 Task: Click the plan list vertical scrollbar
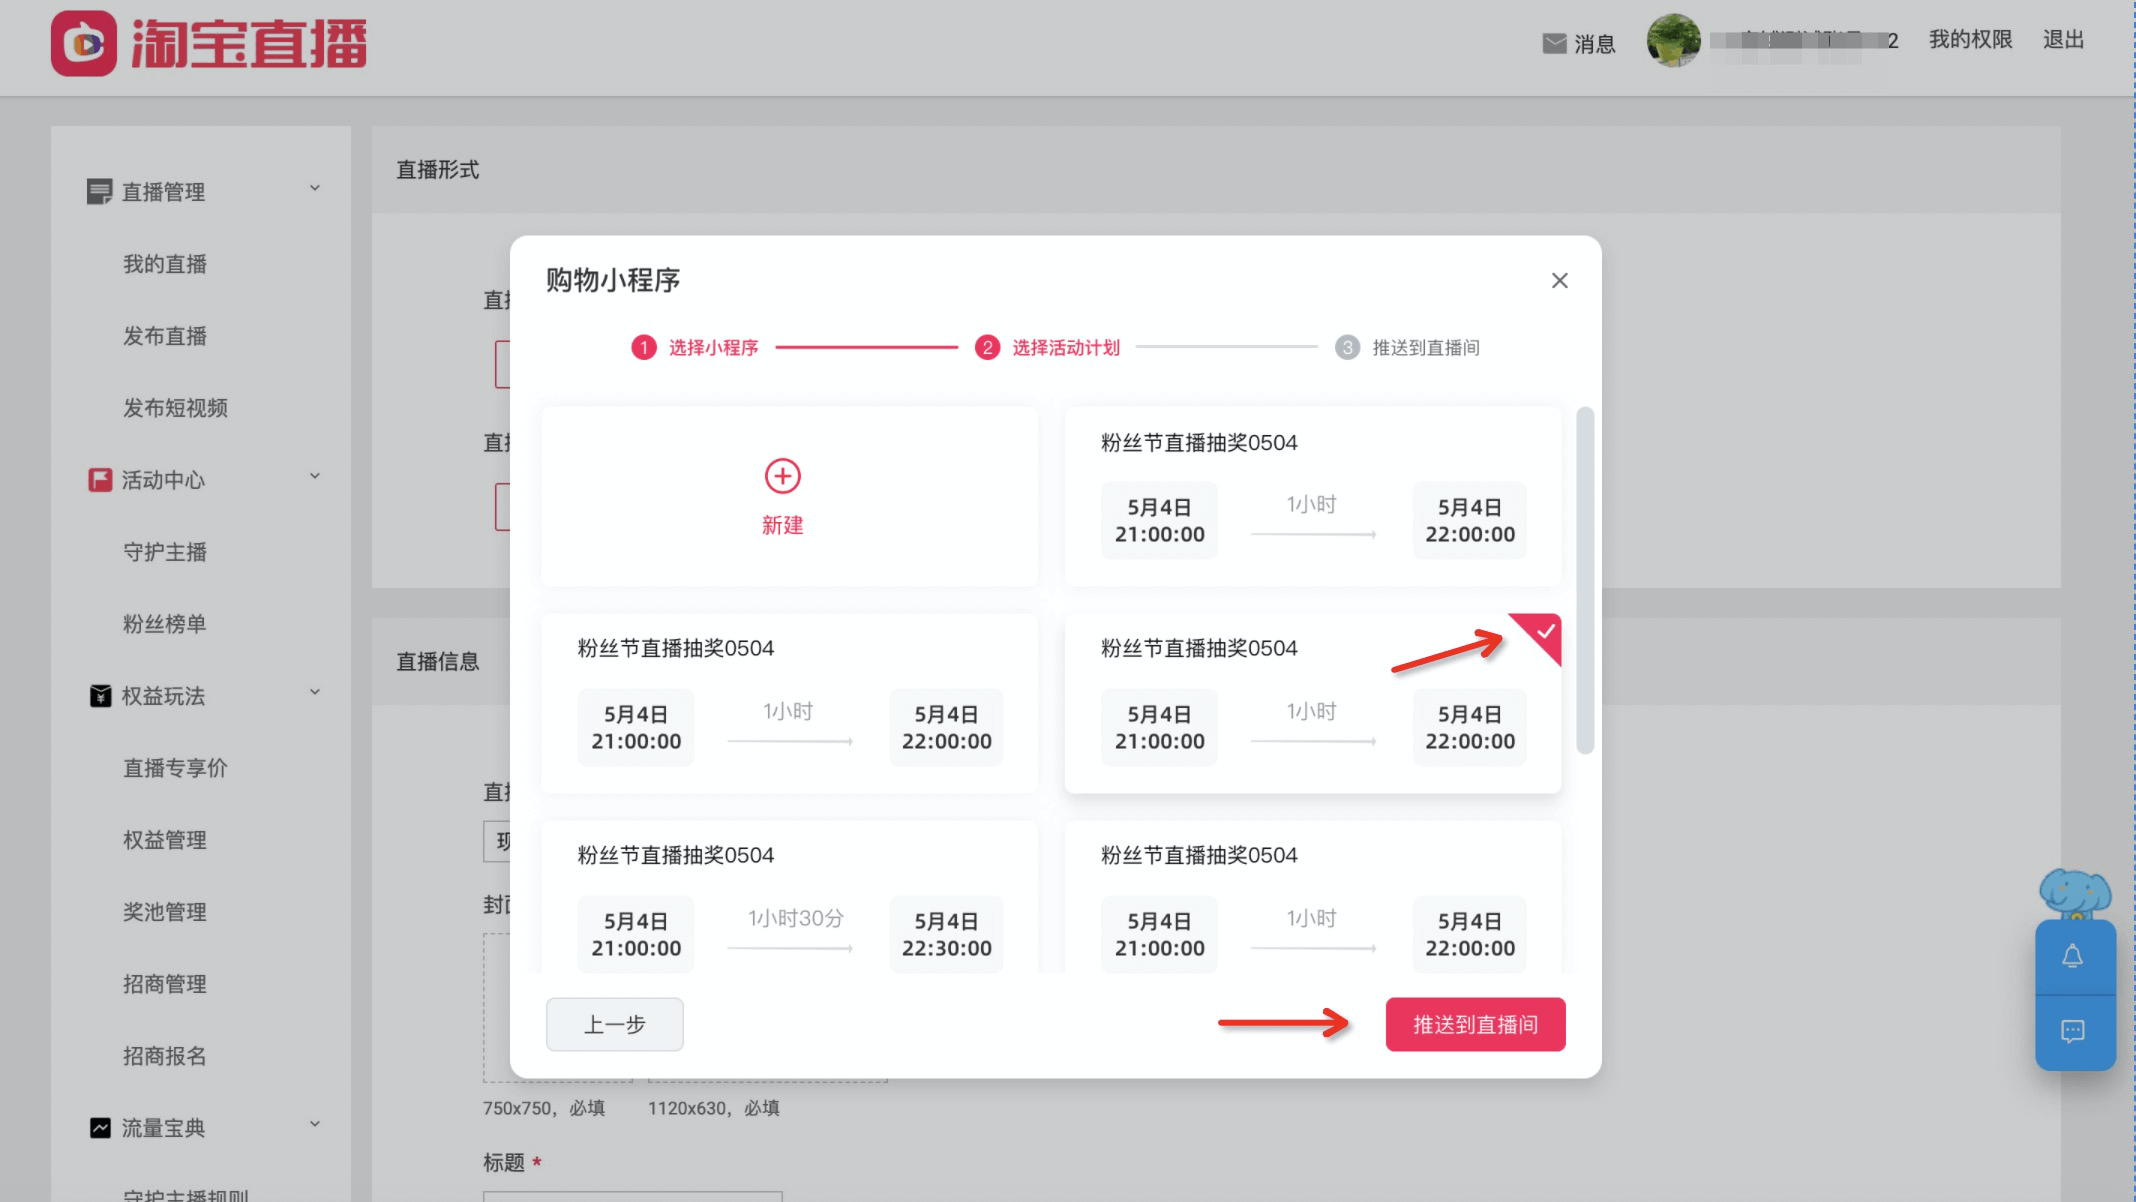[1584, 580]
